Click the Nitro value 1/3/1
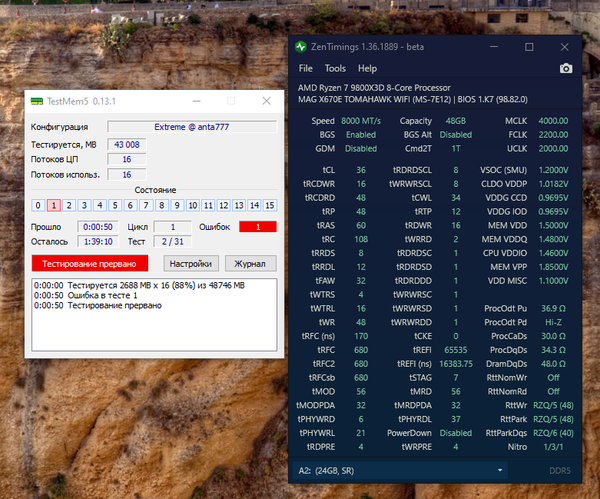 tap(553, 447)
